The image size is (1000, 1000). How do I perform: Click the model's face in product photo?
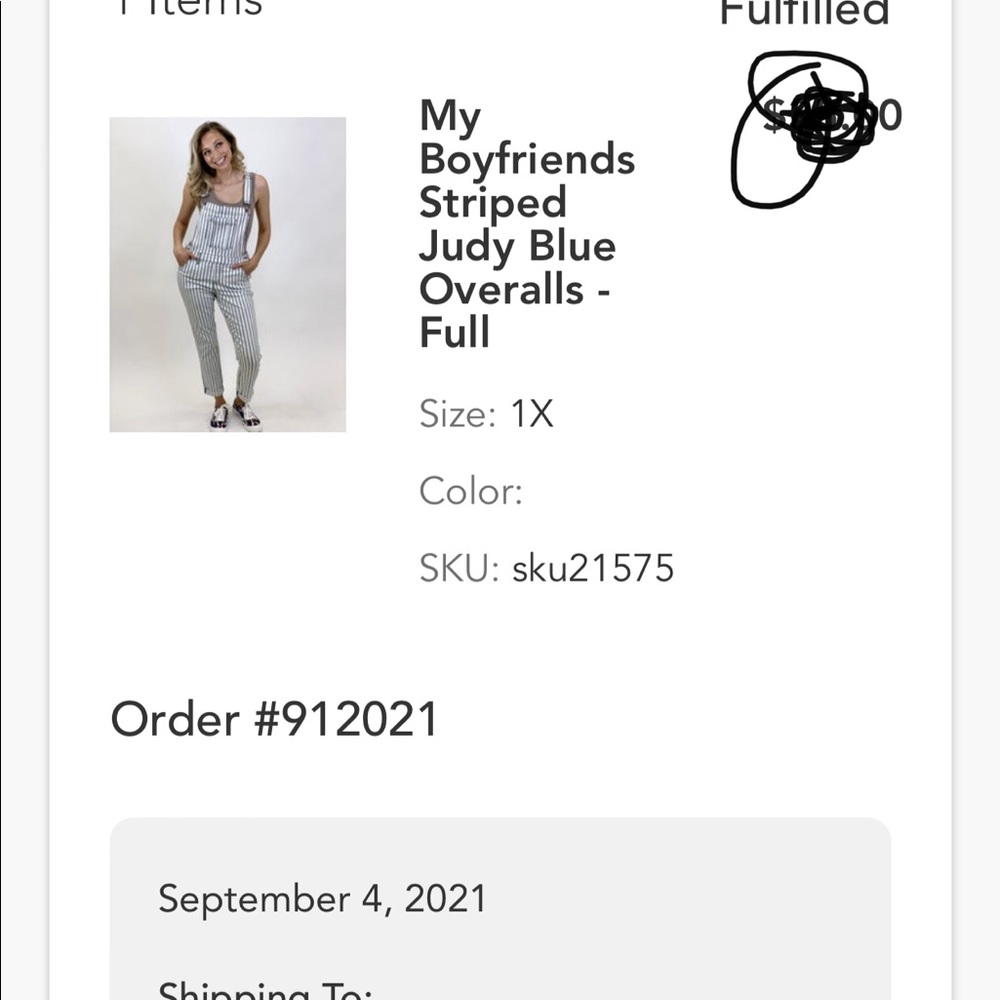pos(215,147)
